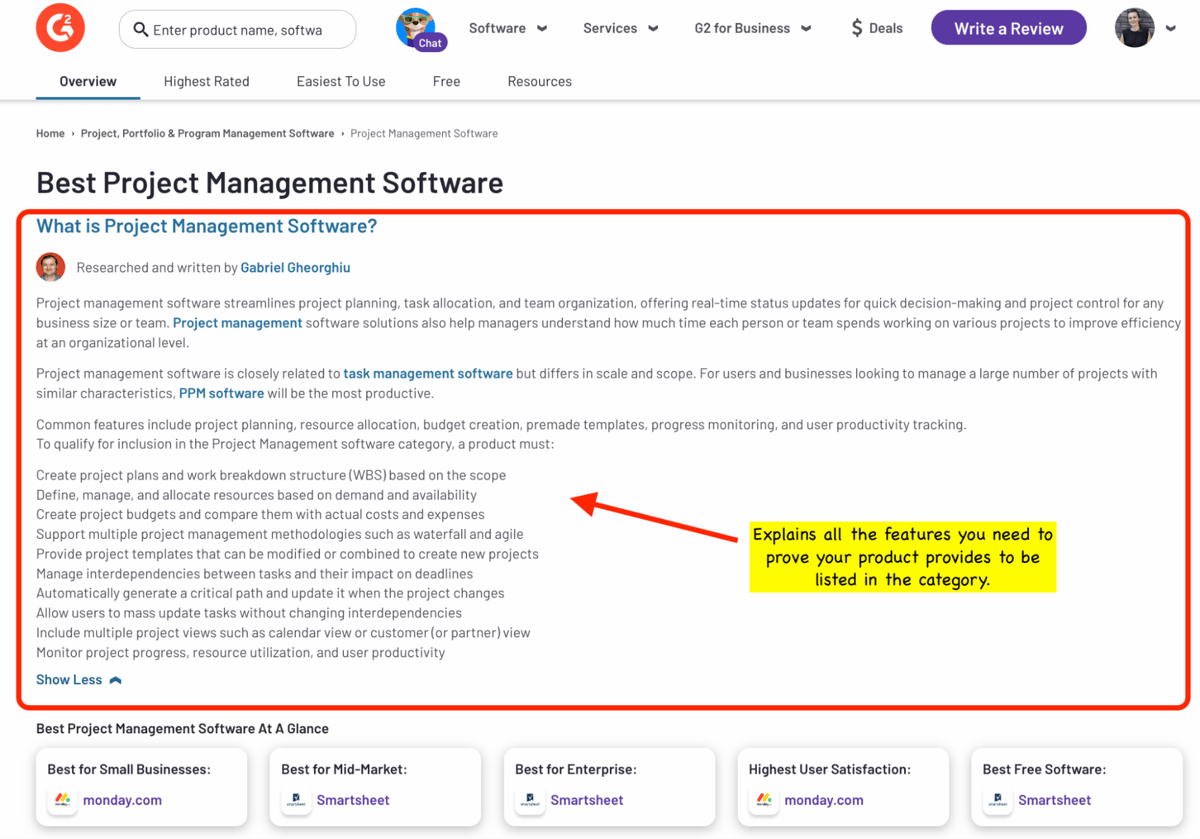Expand the Software dropdown menu

point(508,28)
